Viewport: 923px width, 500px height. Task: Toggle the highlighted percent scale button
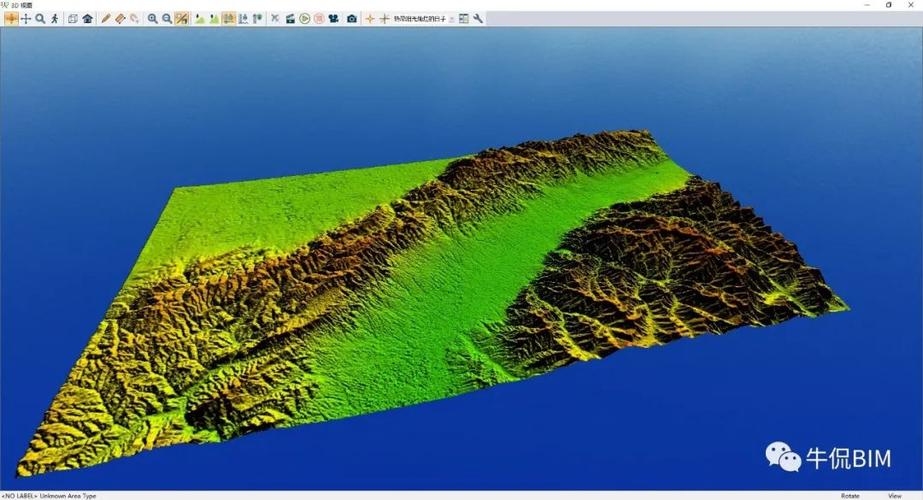click(x=182, y=19)
